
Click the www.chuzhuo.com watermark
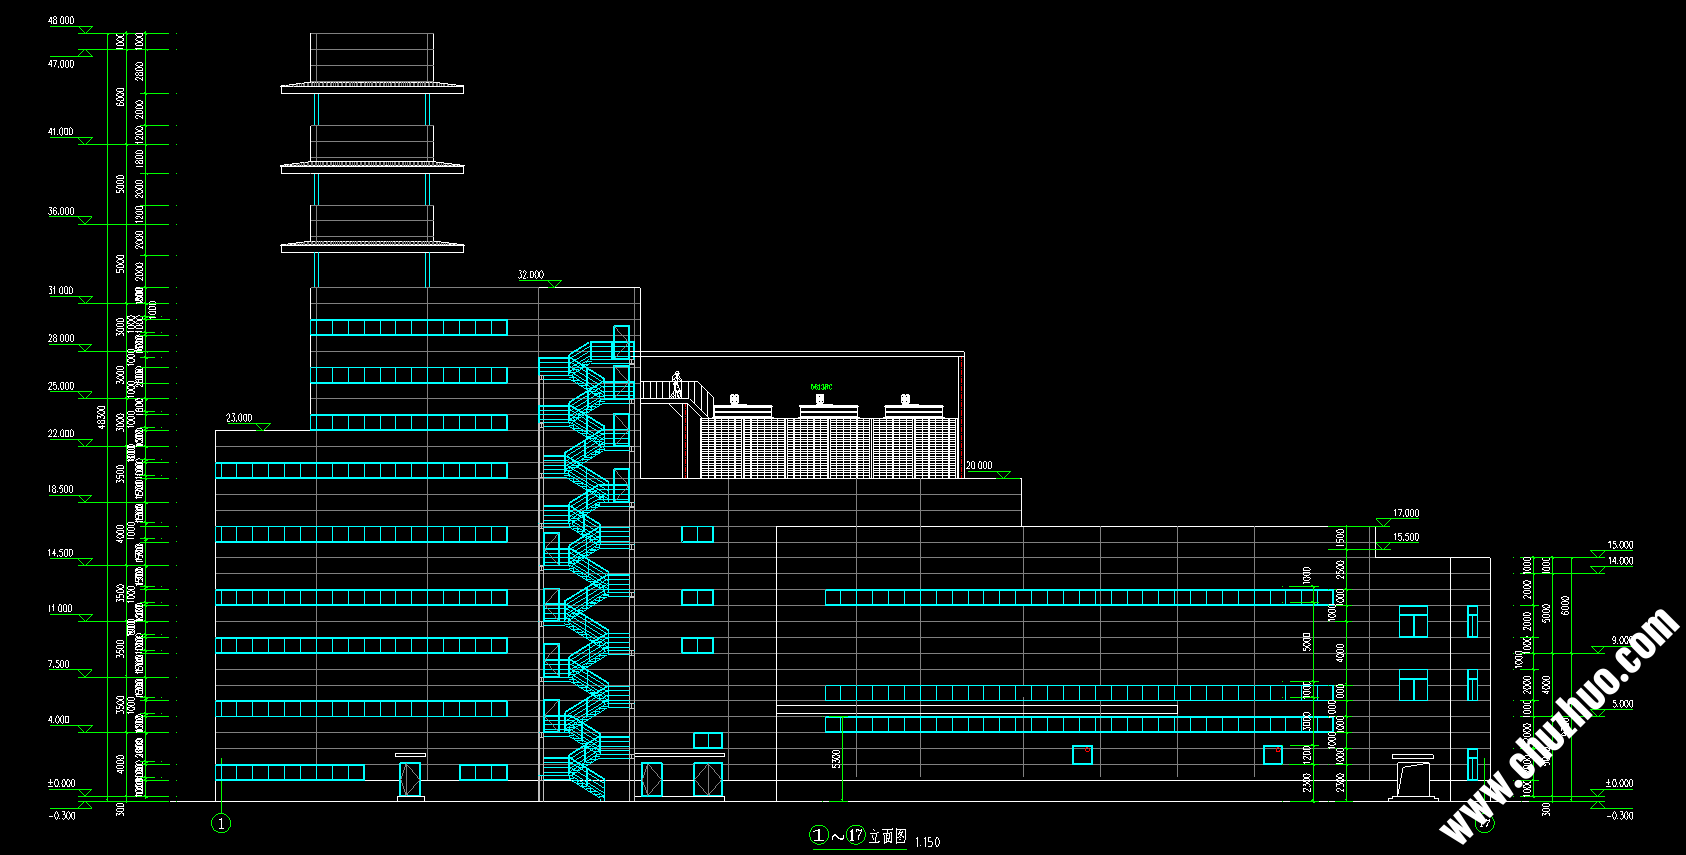1560,725
